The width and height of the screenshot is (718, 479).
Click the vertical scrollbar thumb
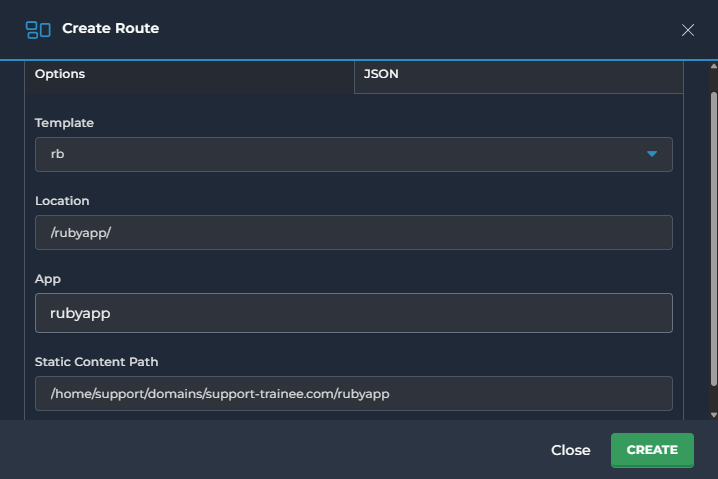713,239
